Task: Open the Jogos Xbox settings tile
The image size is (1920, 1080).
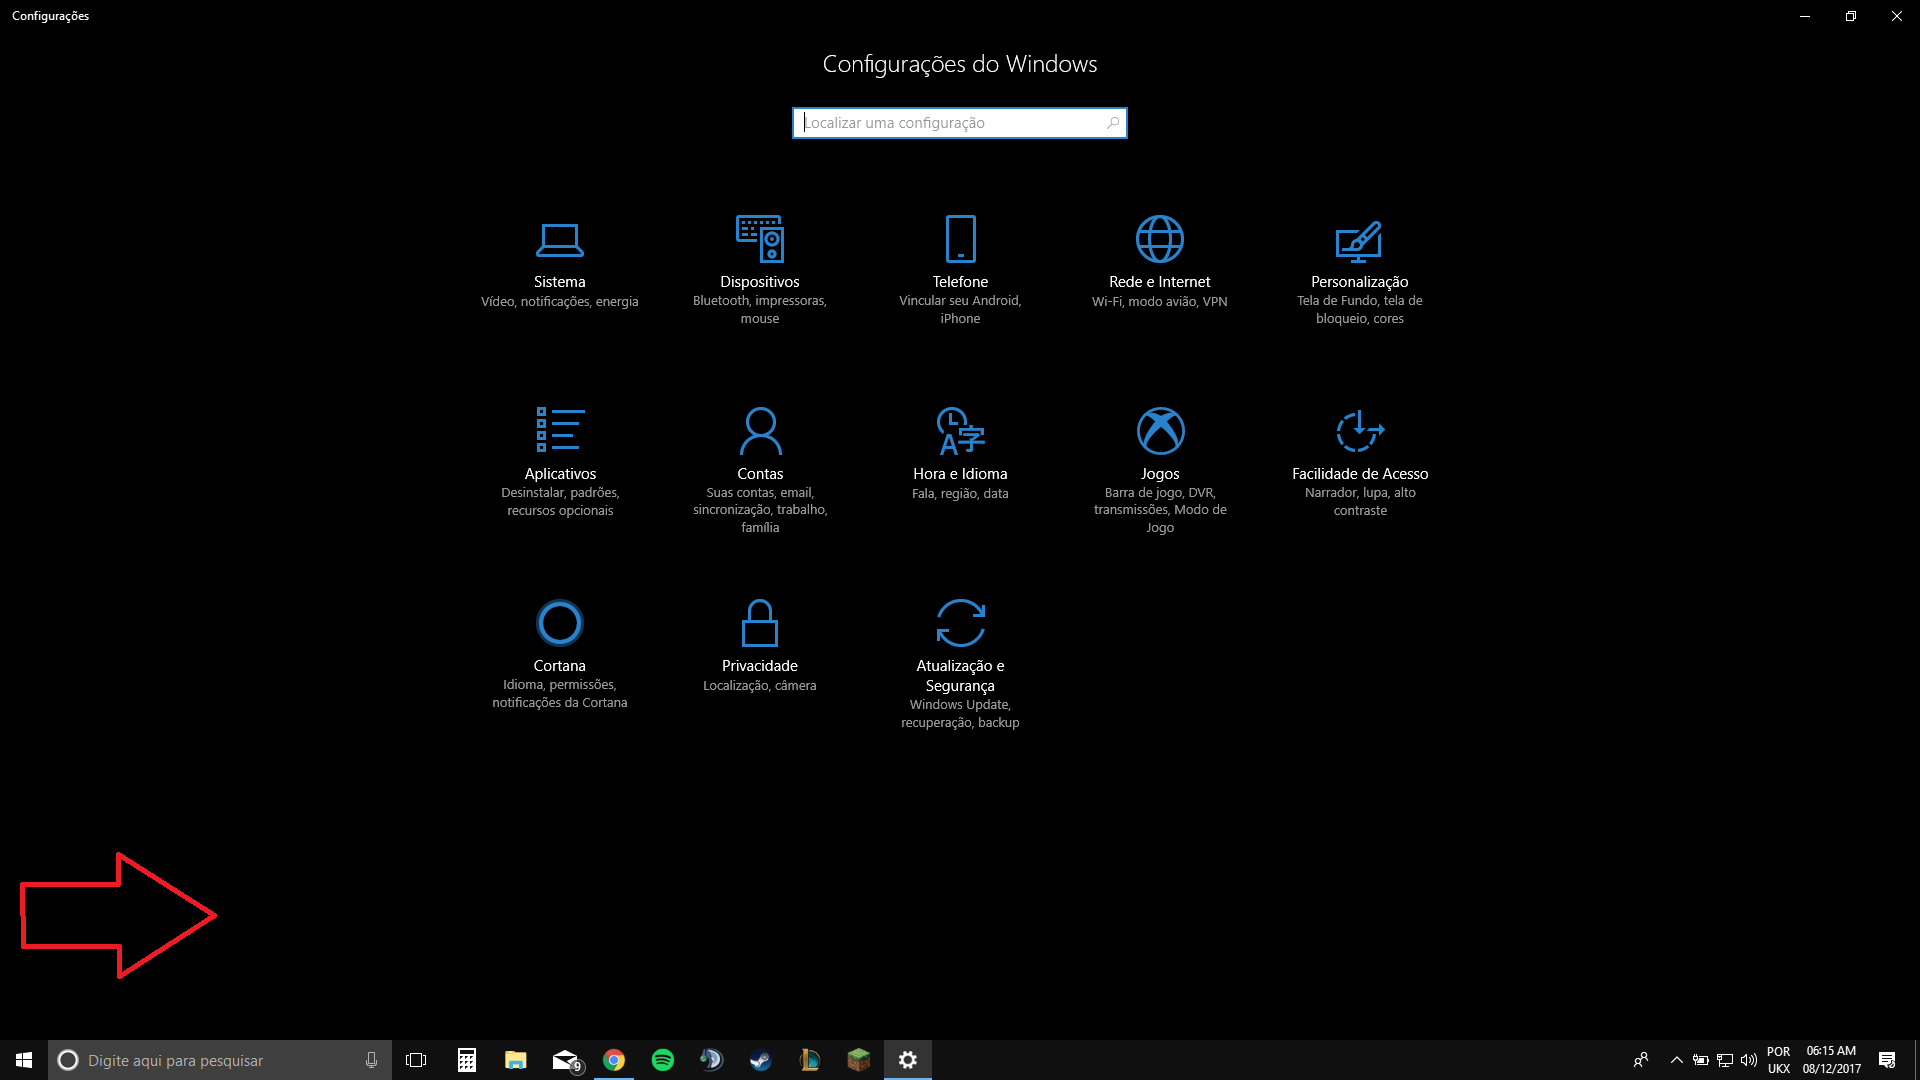Action: click(x=1160, y=470)
